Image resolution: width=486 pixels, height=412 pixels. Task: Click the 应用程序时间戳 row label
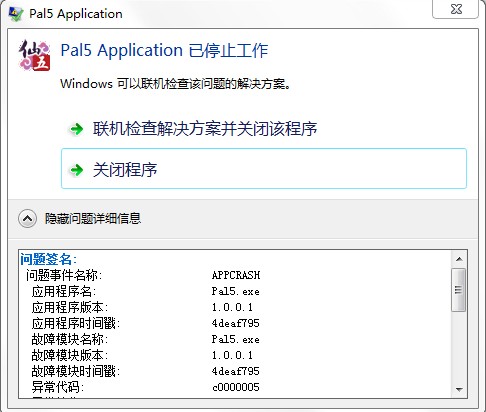tap(76, 323)
